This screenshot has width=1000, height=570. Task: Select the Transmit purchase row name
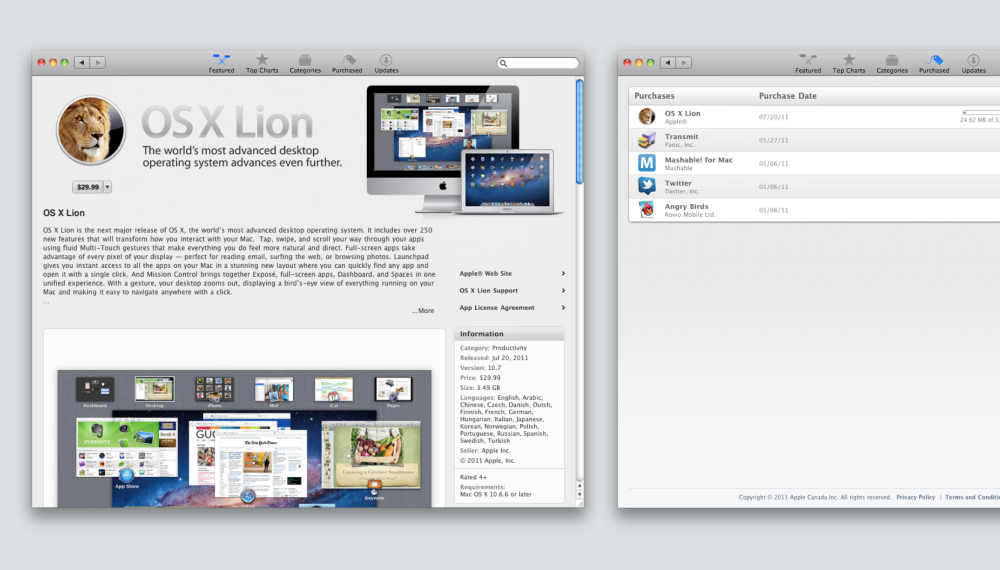pos(681,136)
